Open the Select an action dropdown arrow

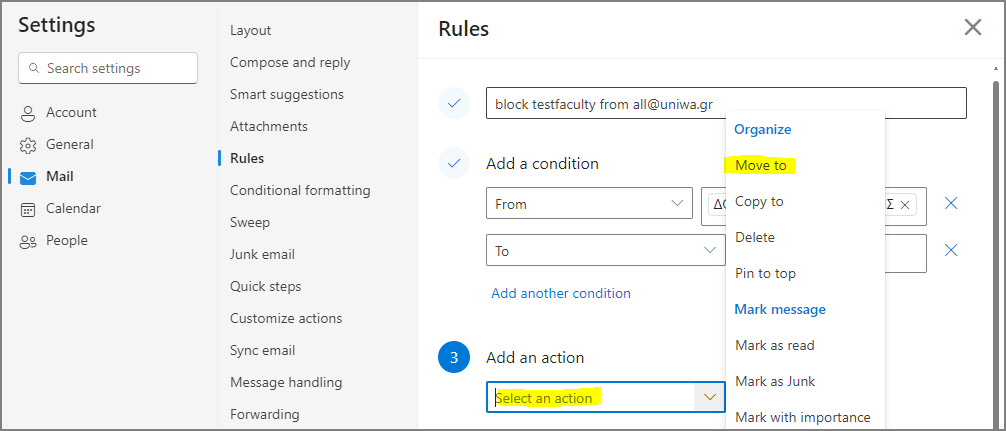click(x=710, y=398)
